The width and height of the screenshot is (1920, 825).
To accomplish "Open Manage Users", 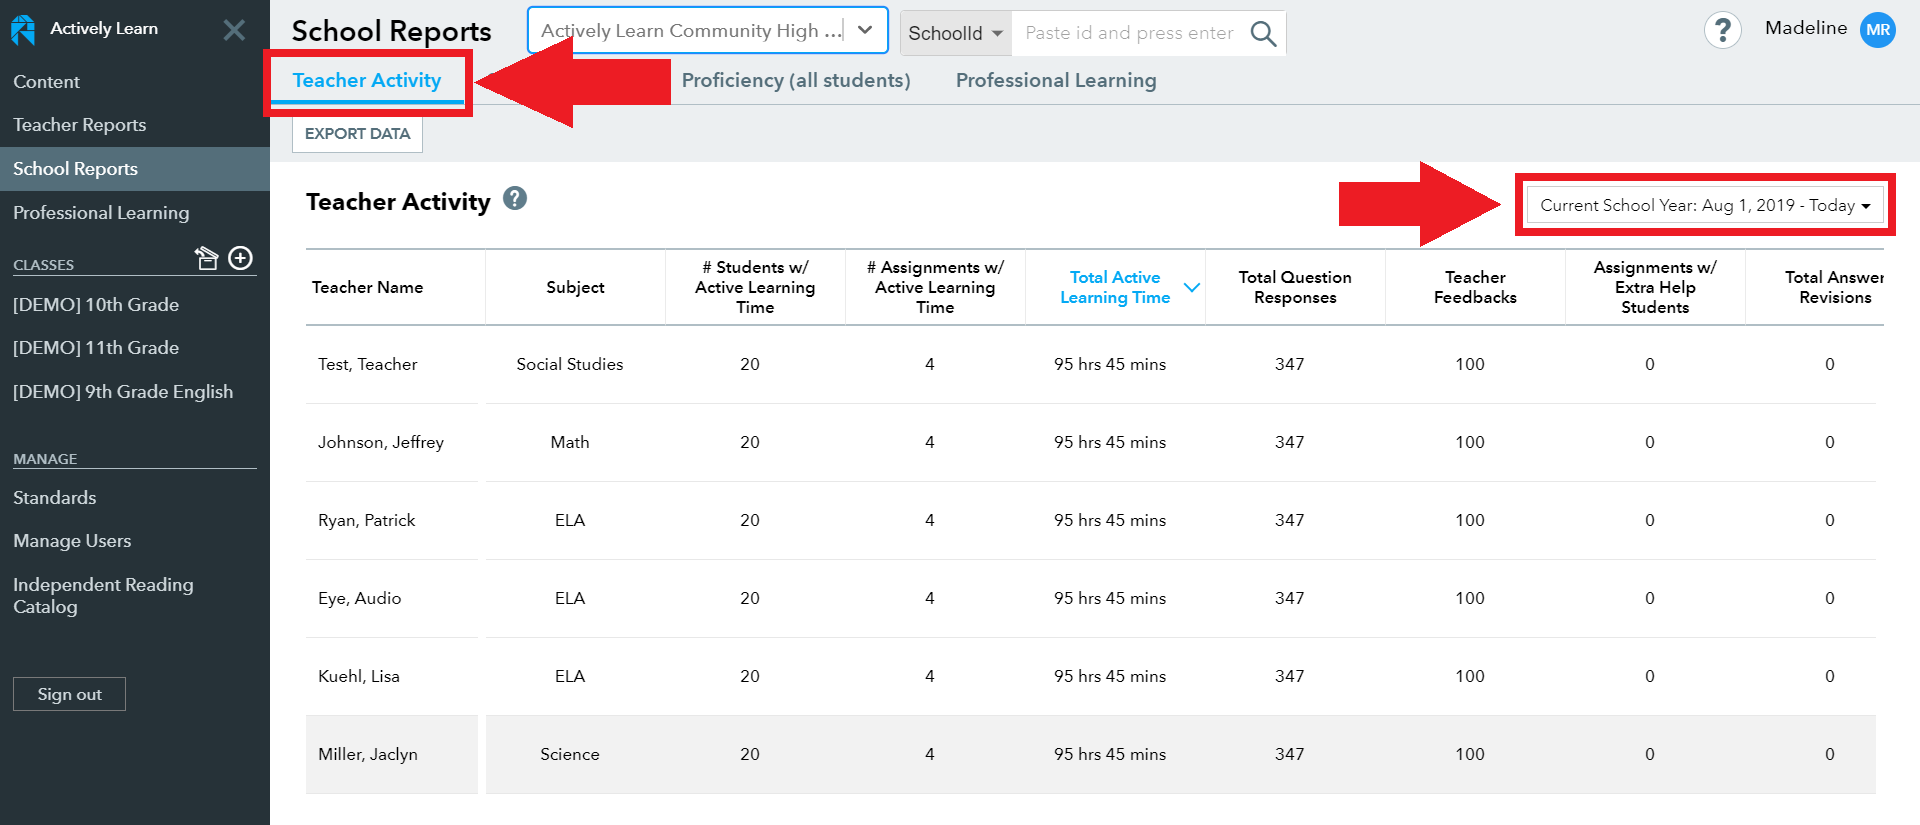I will (x=72, y=541).
